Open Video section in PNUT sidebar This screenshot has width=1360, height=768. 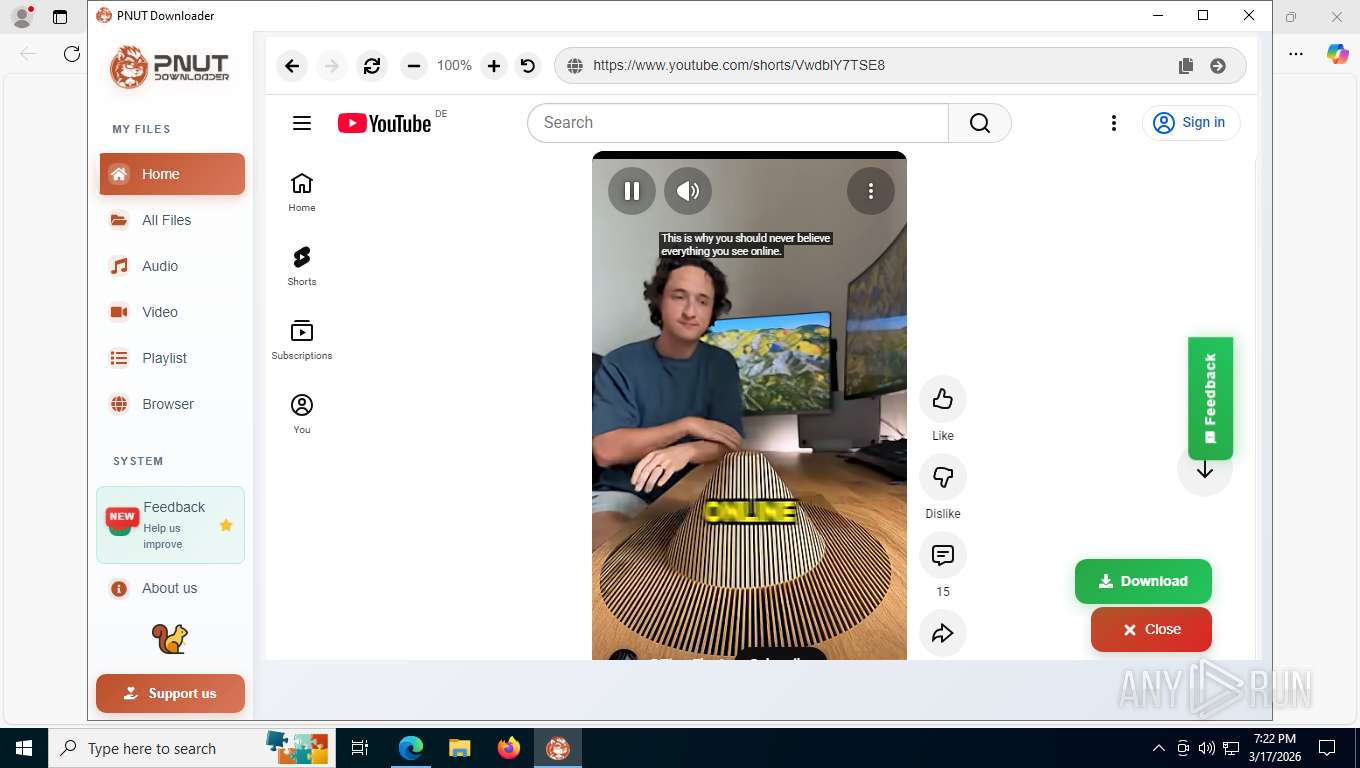point(172,312)
